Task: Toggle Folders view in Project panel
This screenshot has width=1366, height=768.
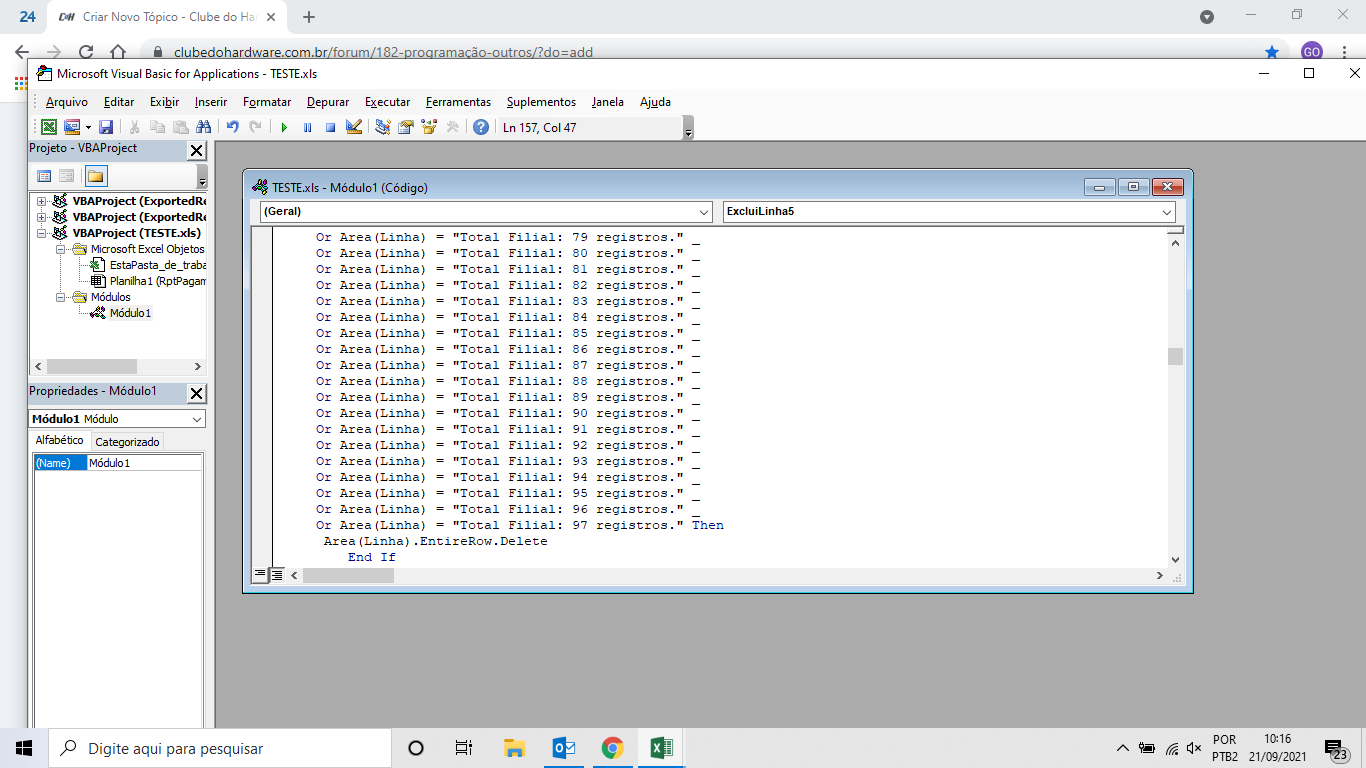Action: (95, 176)
